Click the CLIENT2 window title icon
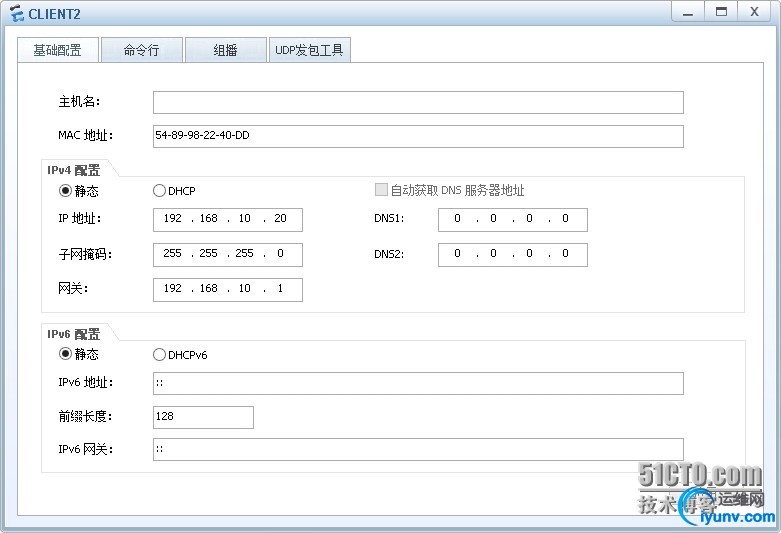This screenshot has width=781, height=533. click(x=16, y=13)
